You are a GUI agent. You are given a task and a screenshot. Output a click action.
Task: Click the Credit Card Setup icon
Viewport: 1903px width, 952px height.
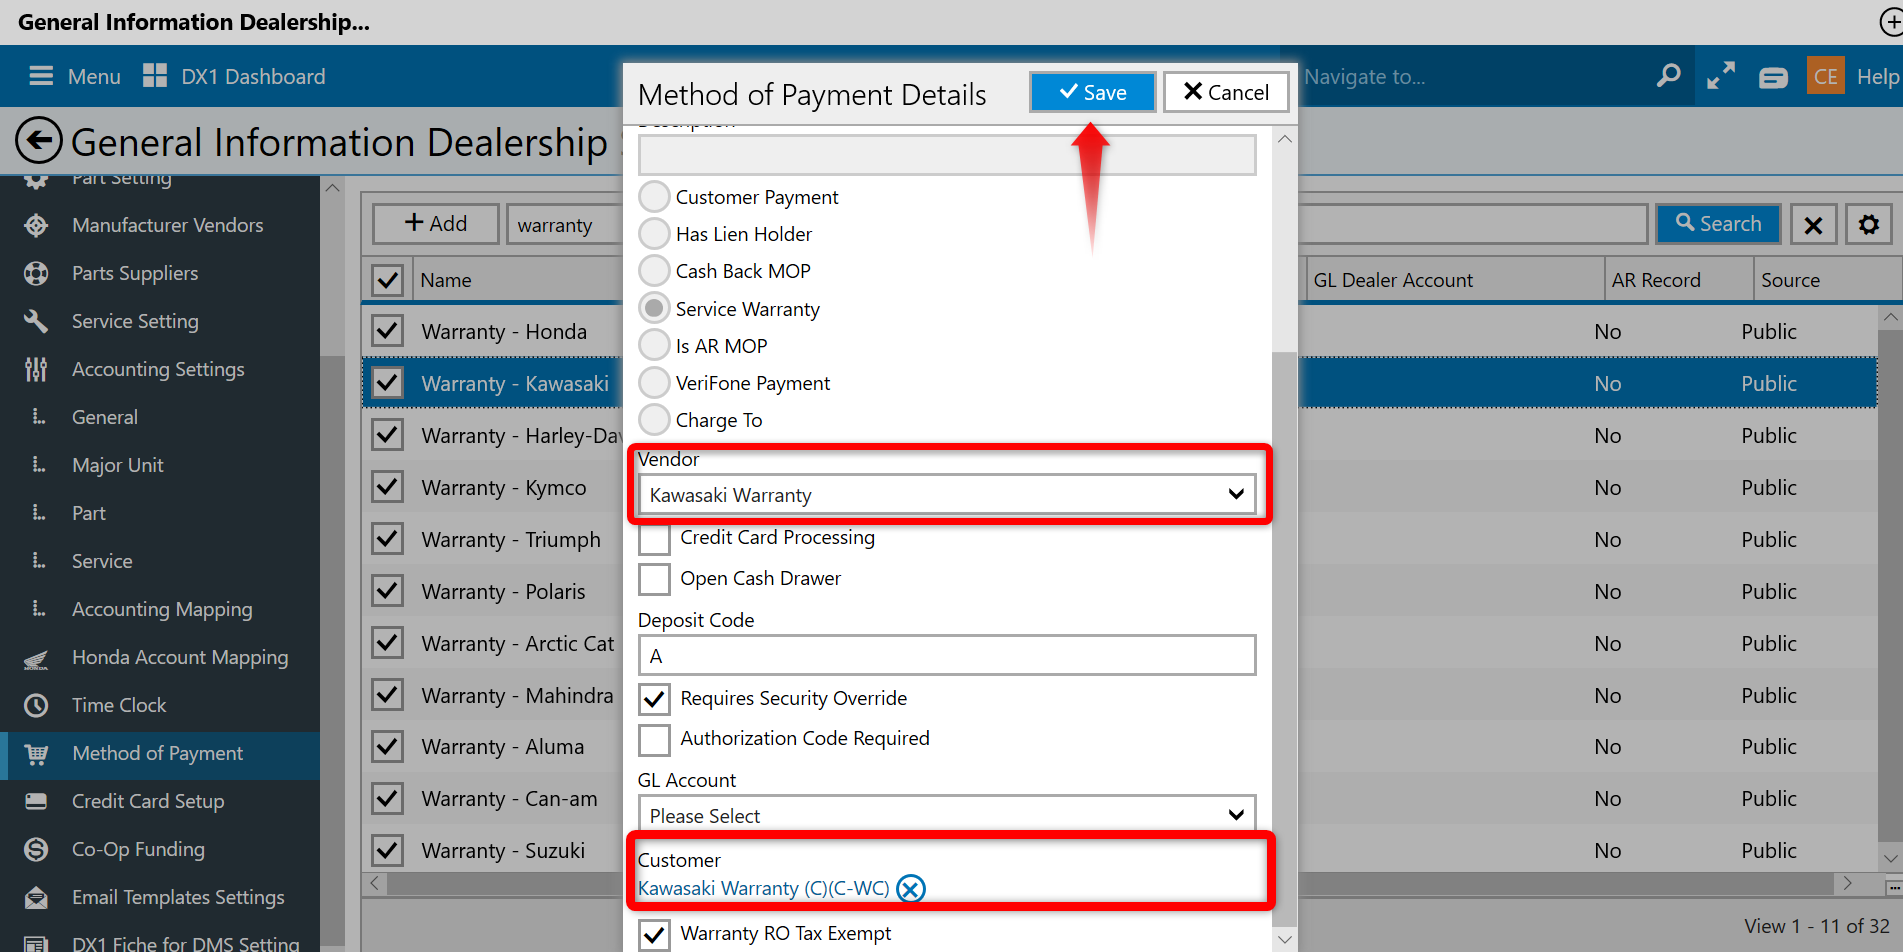point(36,801)
